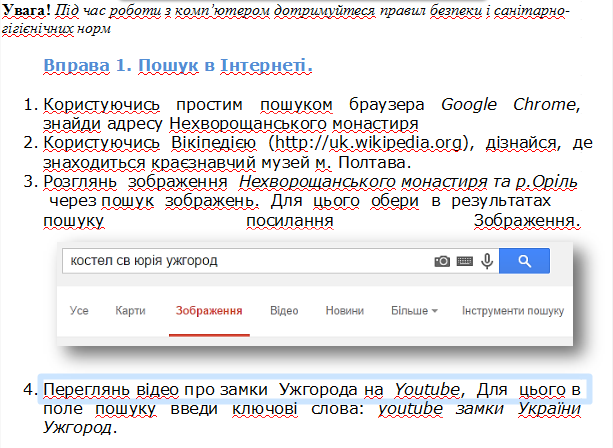Go to the Відео tab
The width and height of the screenshot is (613, 448).
pyautogui.click(x=284, y=311)
